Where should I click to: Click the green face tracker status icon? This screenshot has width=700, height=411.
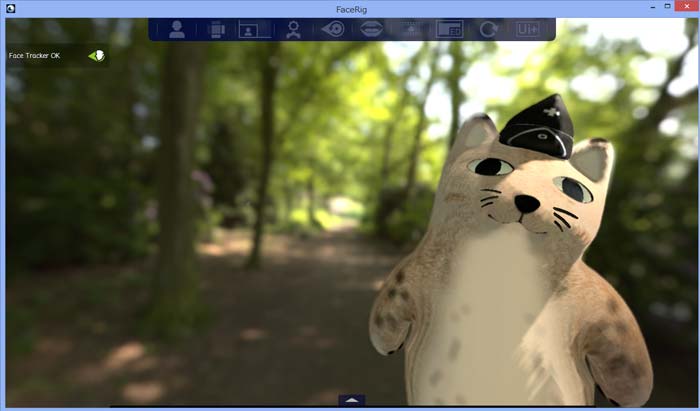click(x=96, y=55)
